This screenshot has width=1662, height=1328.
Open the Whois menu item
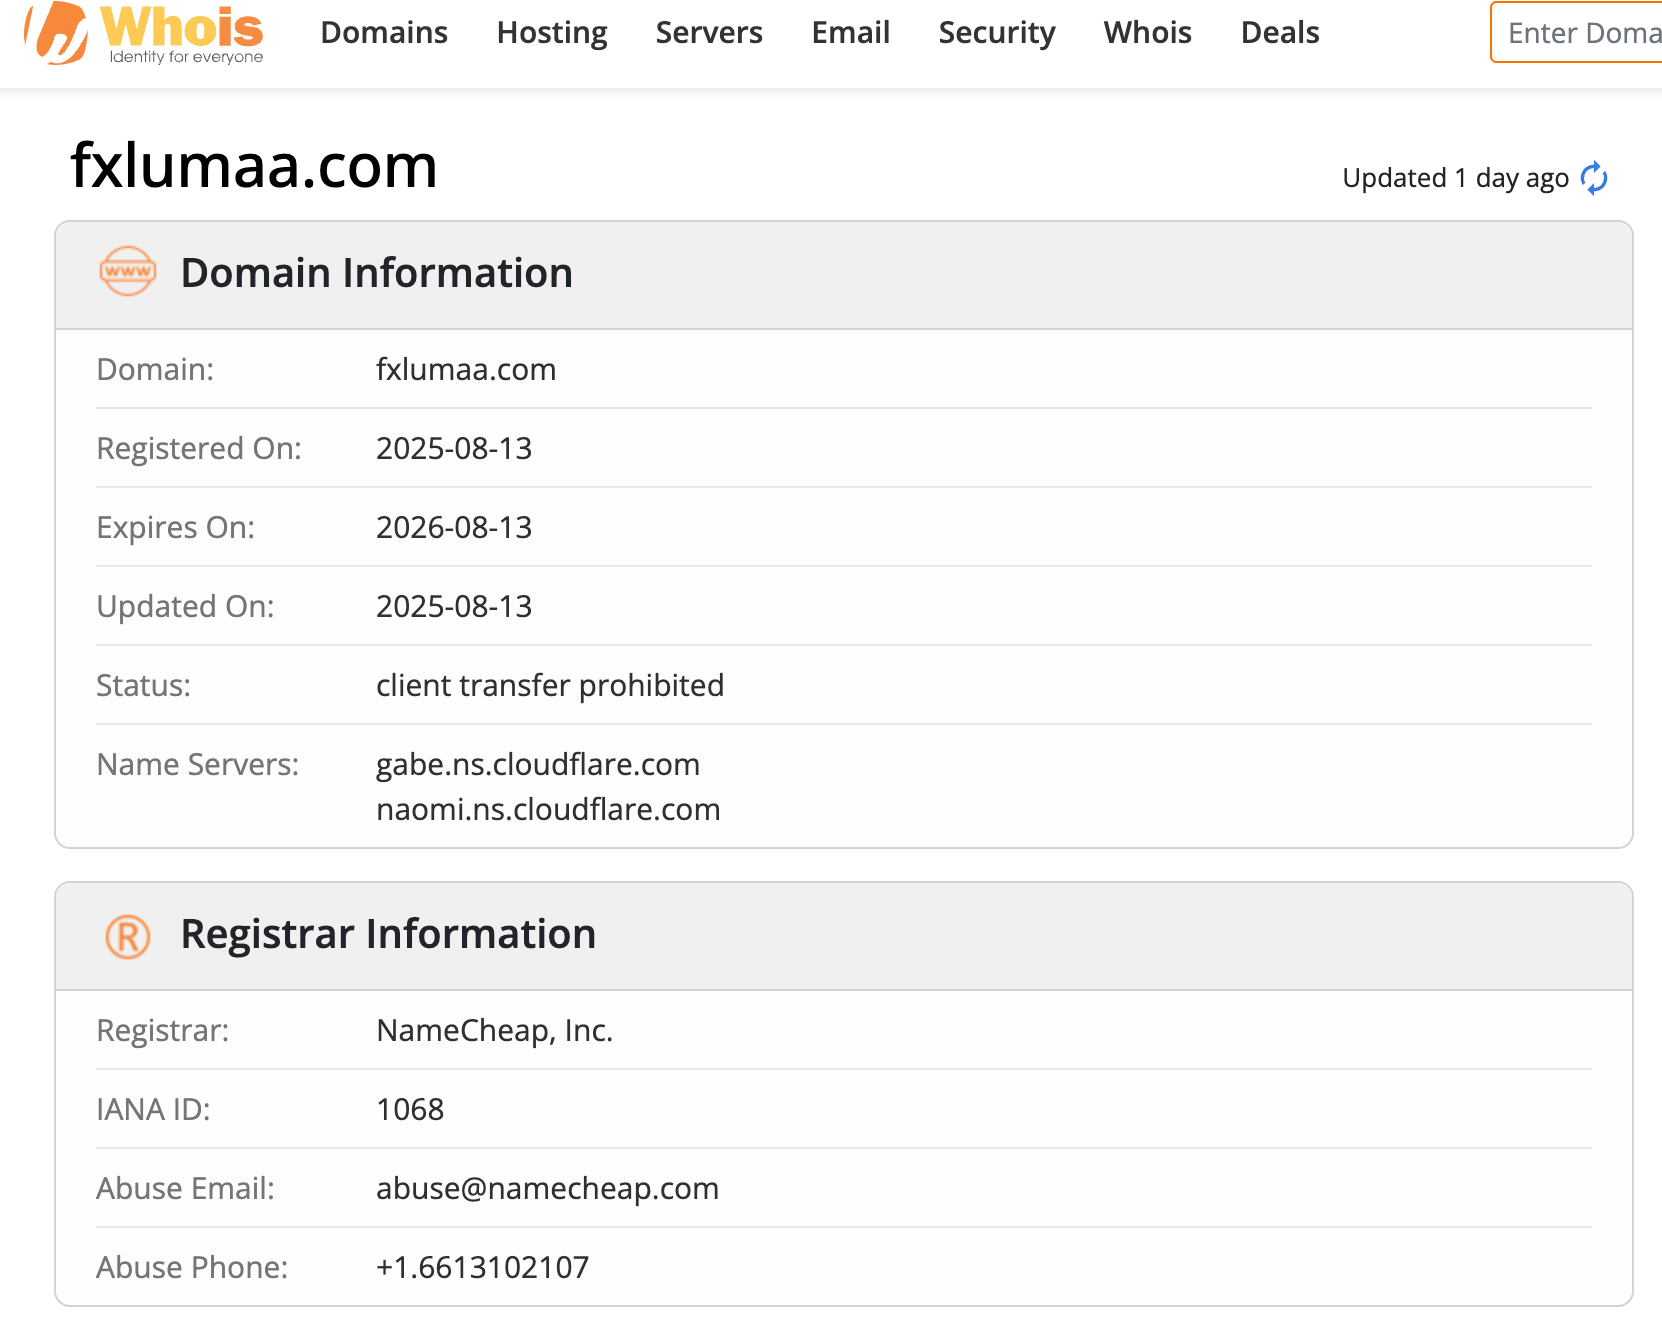[x=1148, y=33]
